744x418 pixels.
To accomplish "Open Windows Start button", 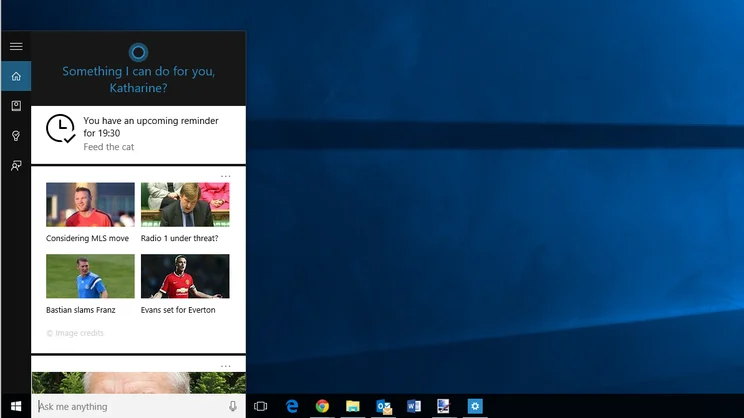I will [16, 406].
